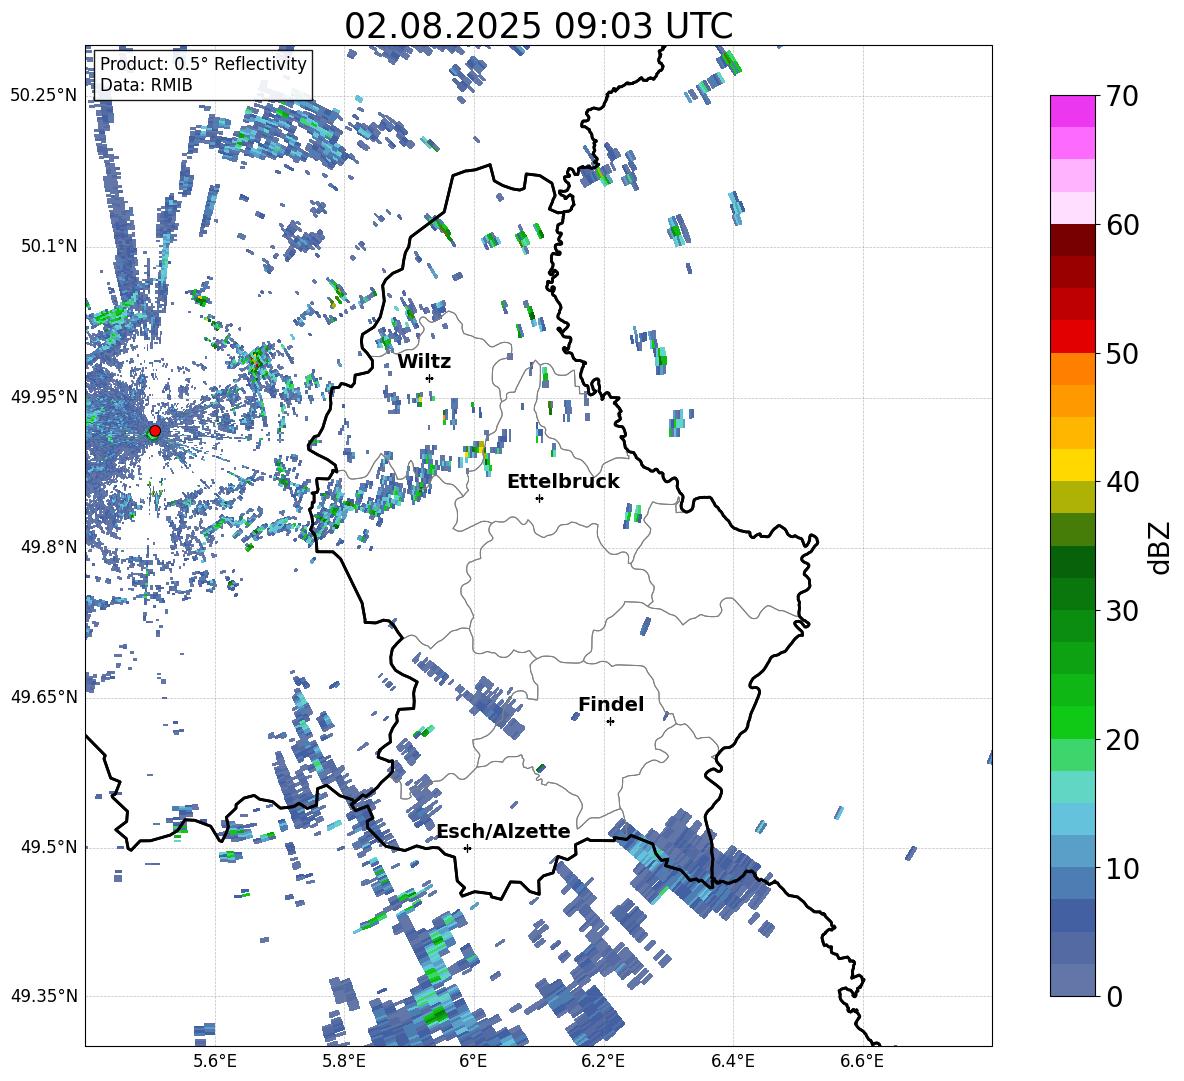
Task: Click the 49.95°N latitude tick label
Action: [44, 397]
